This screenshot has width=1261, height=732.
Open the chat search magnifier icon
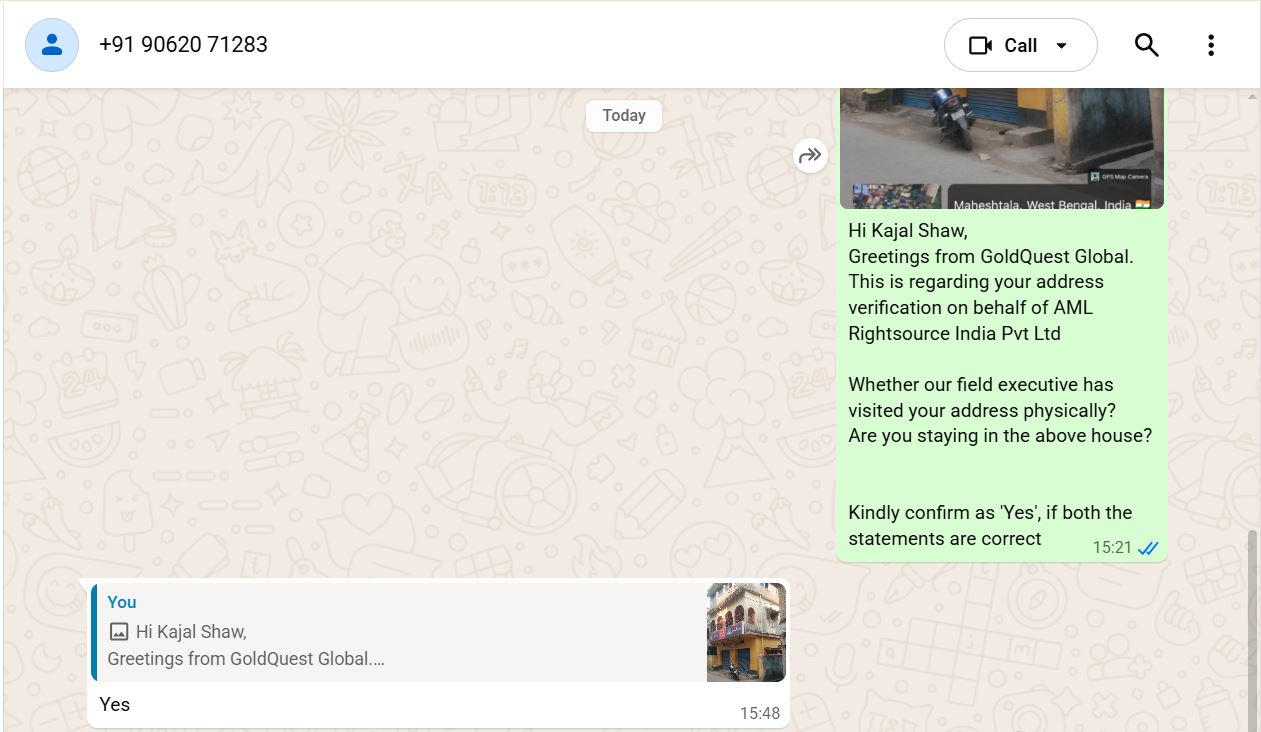(1146, 45)
